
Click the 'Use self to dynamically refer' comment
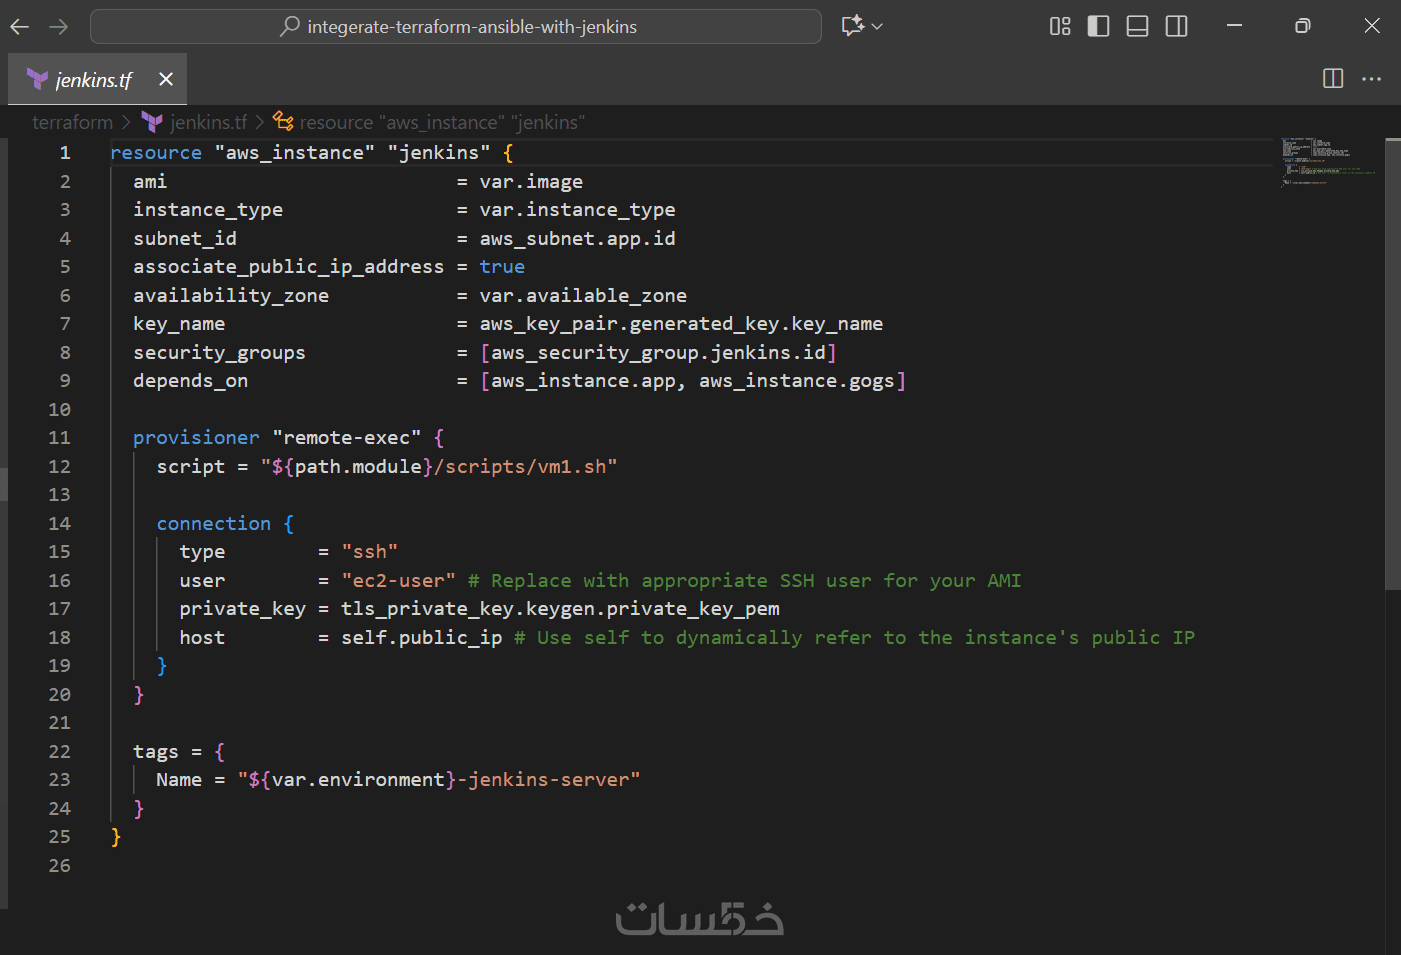[855, 638]
